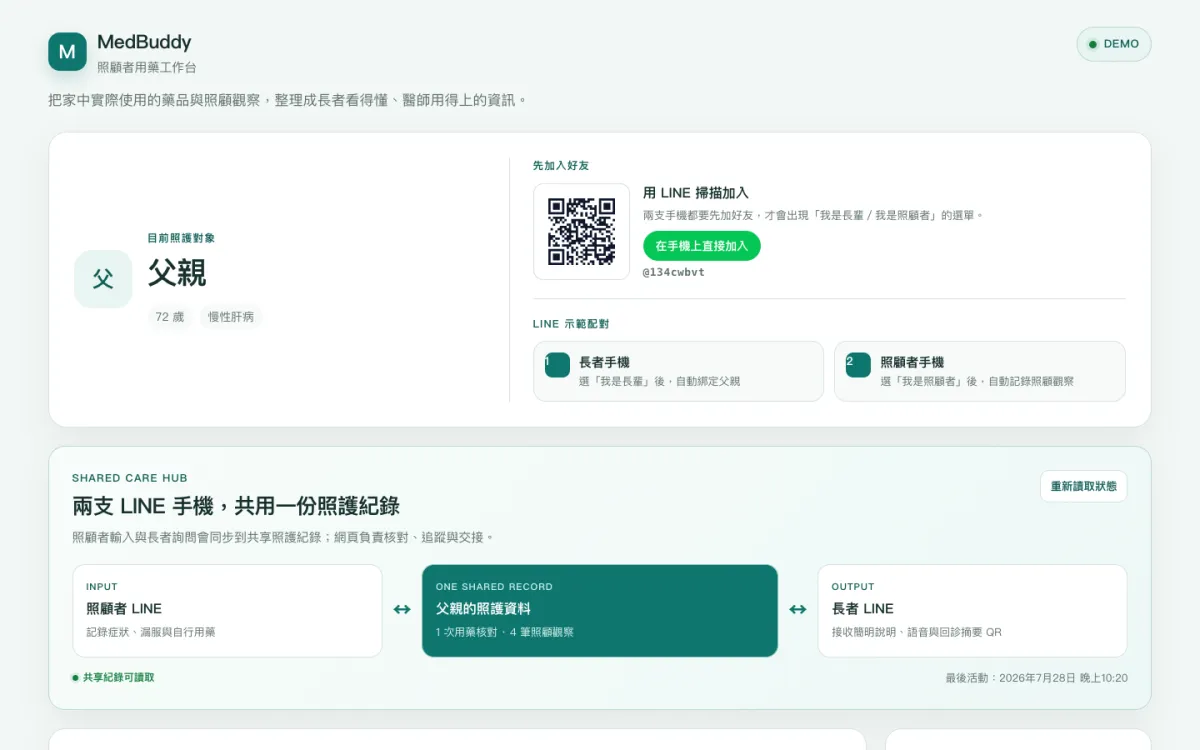
Task: Click the MedBuddy title text
Action: [x=144, y=42]
